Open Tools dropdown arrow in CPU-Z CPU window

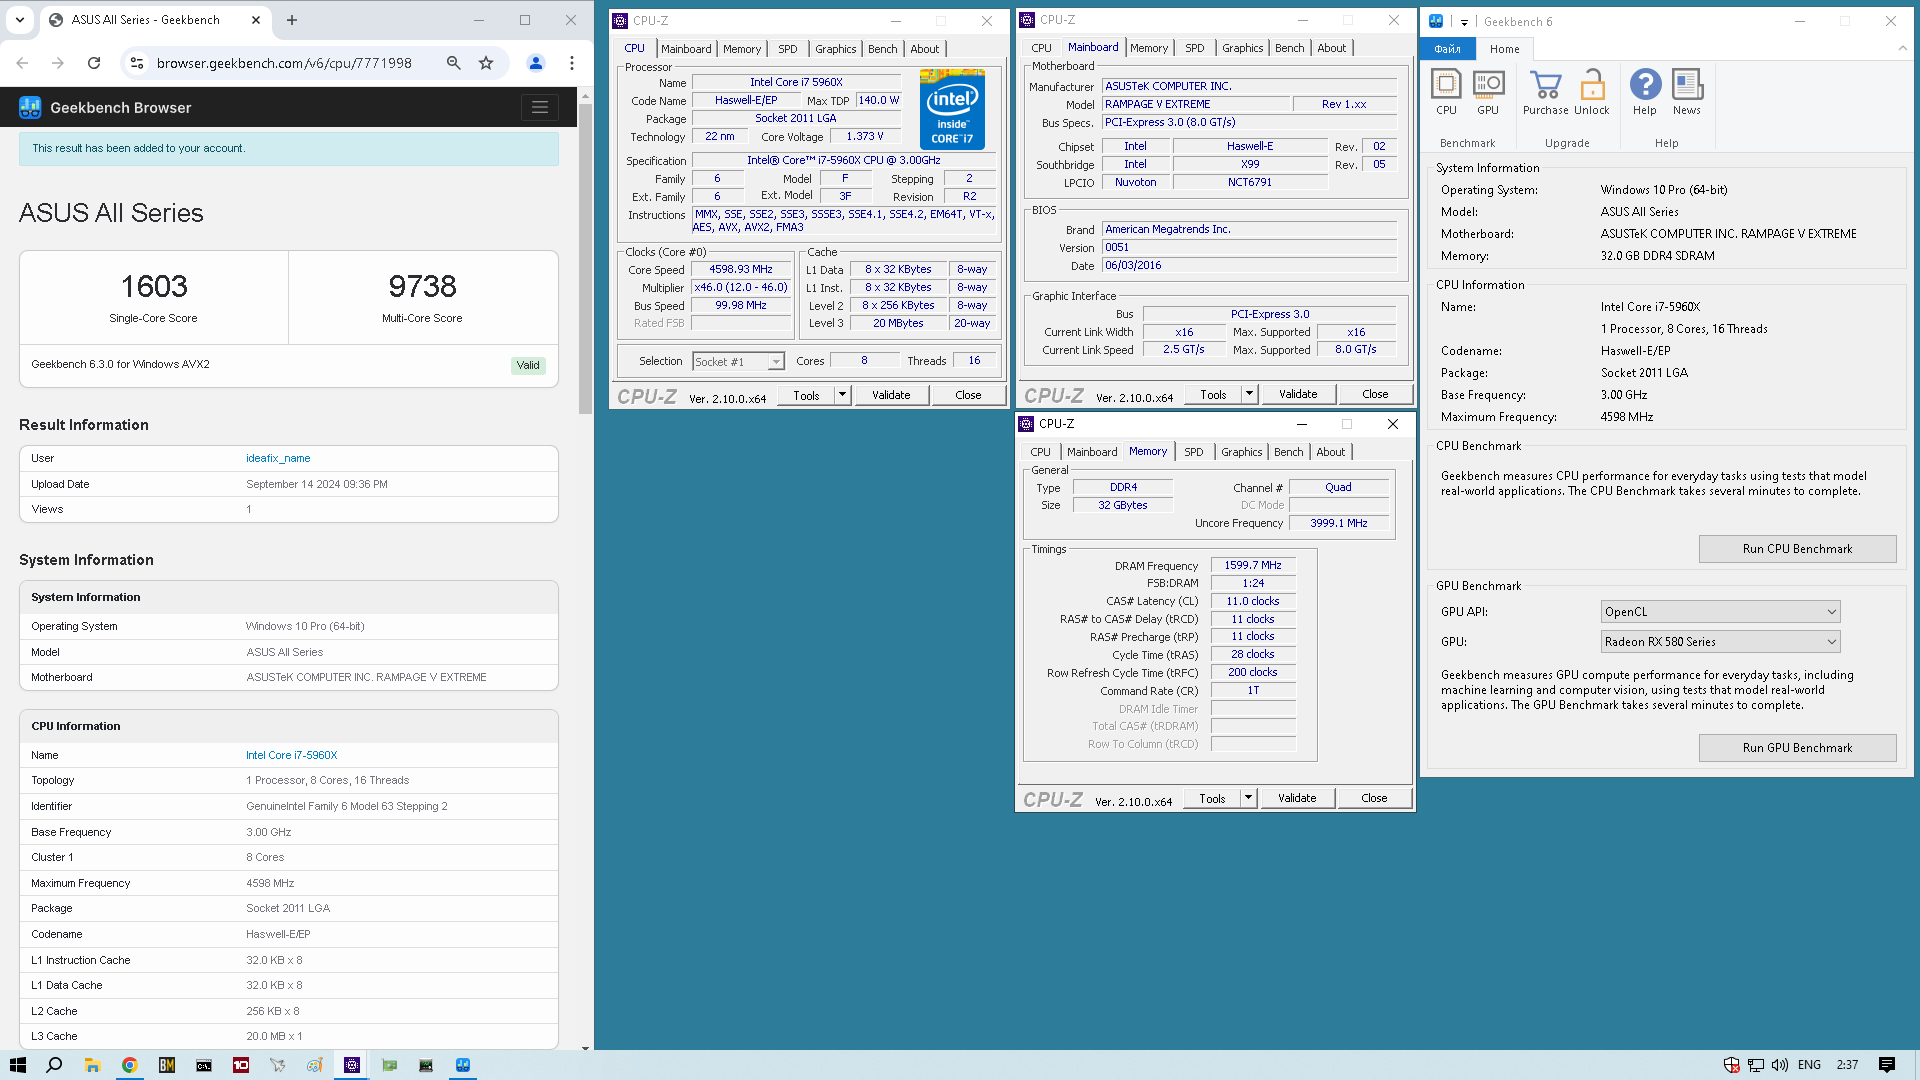tap(842, 395)
